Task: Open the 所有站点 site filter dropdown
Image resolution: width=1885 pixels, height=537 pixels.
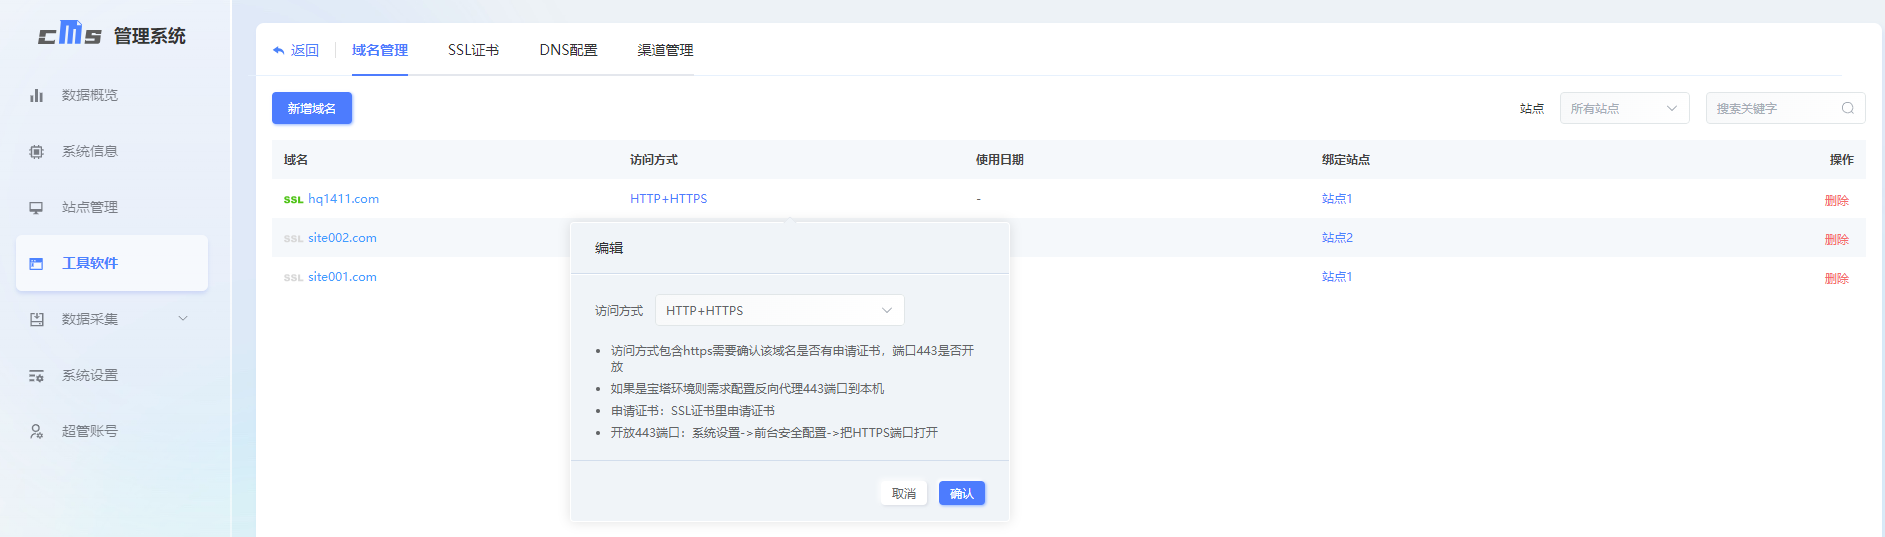Action: [1624, 108]
